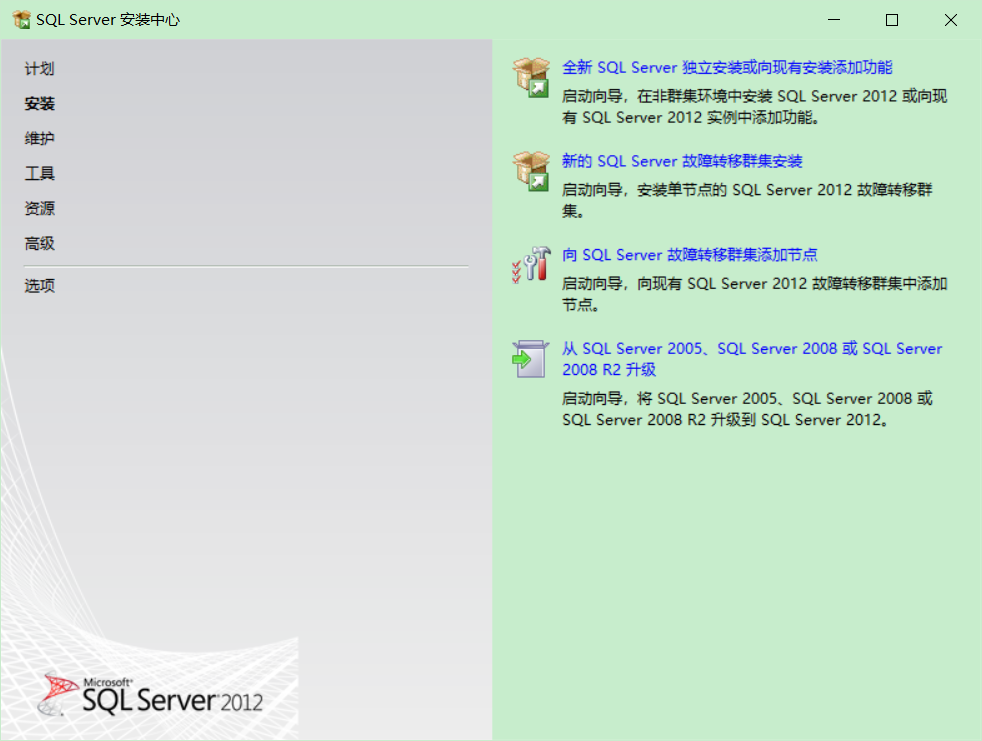The height and width of the screenshot is (741, 982).
Task: Click description text 启动向导，安装单节点的 SQL Server 2012 故障转移群集
Action: pos(747,200)
